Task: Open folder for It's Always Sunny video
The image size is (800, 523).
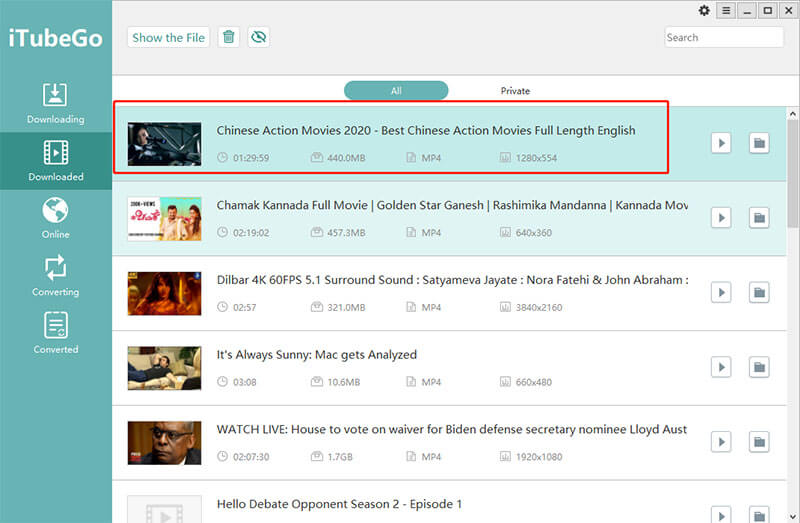Action: point(759,367)
